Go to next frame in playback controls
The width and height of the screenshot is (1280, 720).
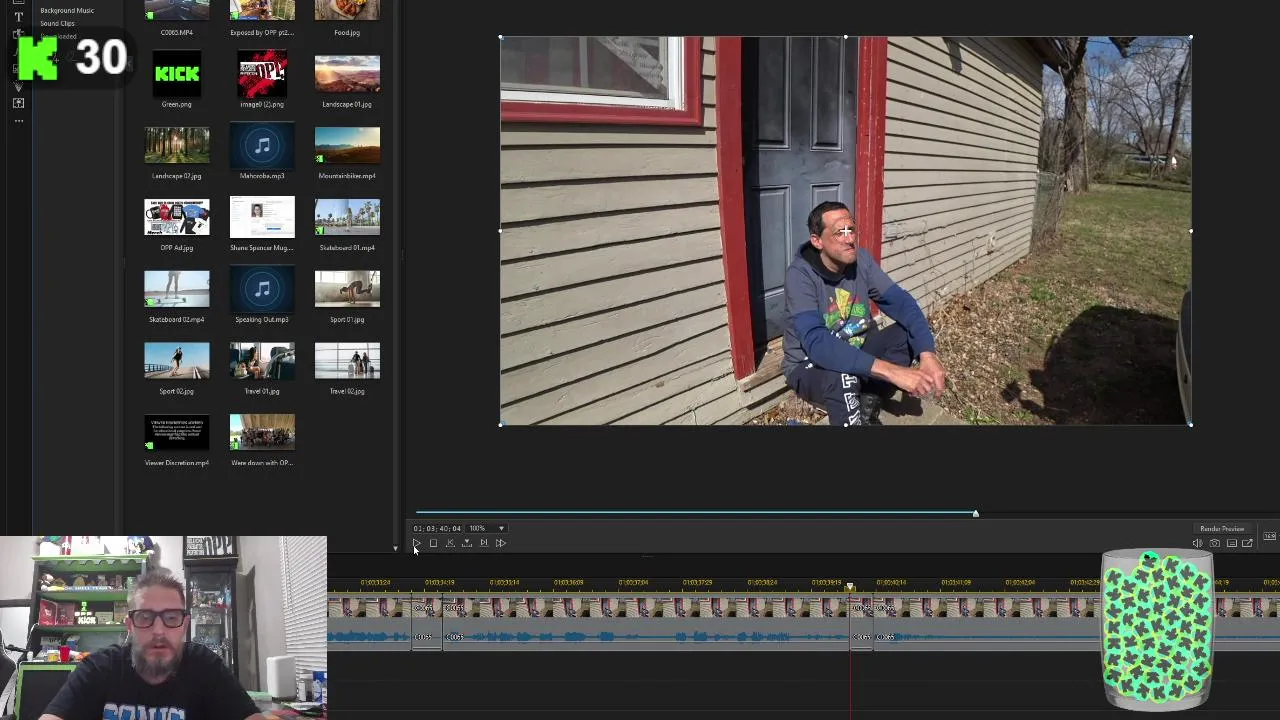click(483, 543)
